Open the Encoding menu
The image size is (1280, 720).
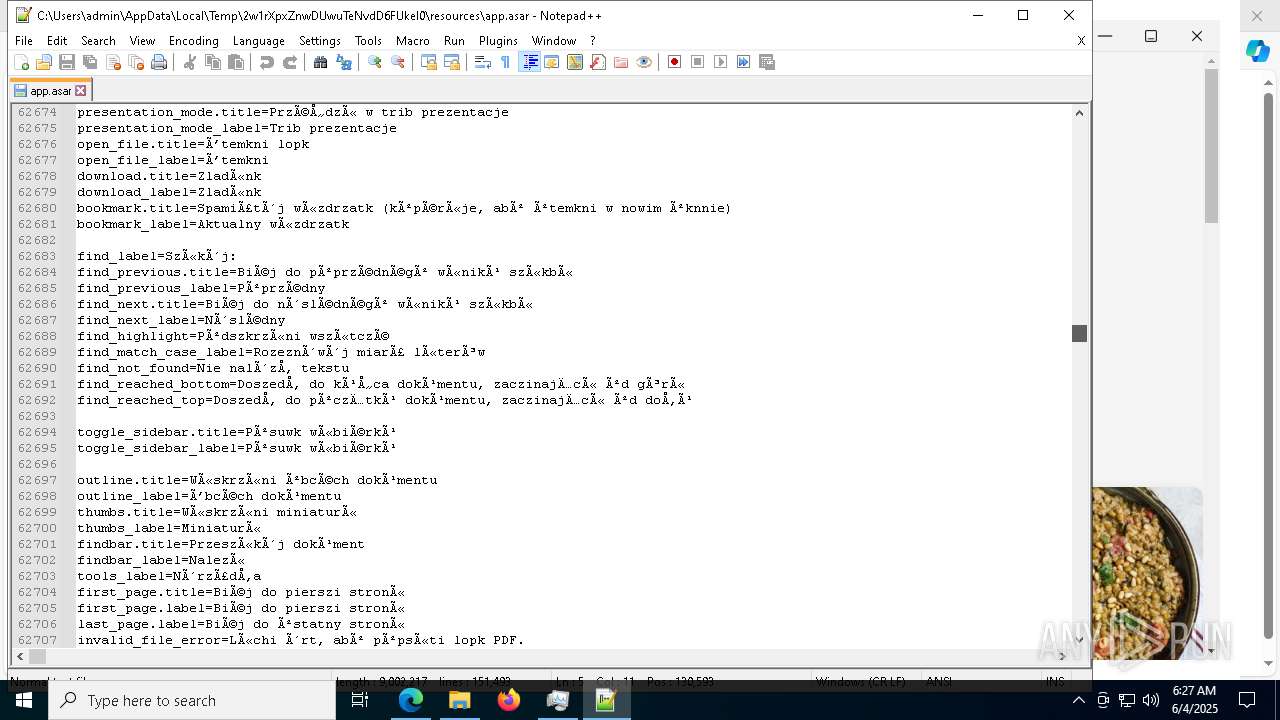(x=194, y=41)
